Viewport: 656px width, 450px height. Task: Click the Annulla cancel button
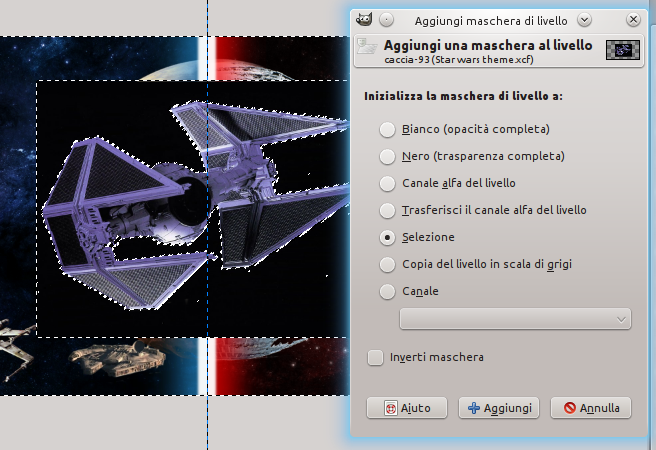click(x=591, y=408)
